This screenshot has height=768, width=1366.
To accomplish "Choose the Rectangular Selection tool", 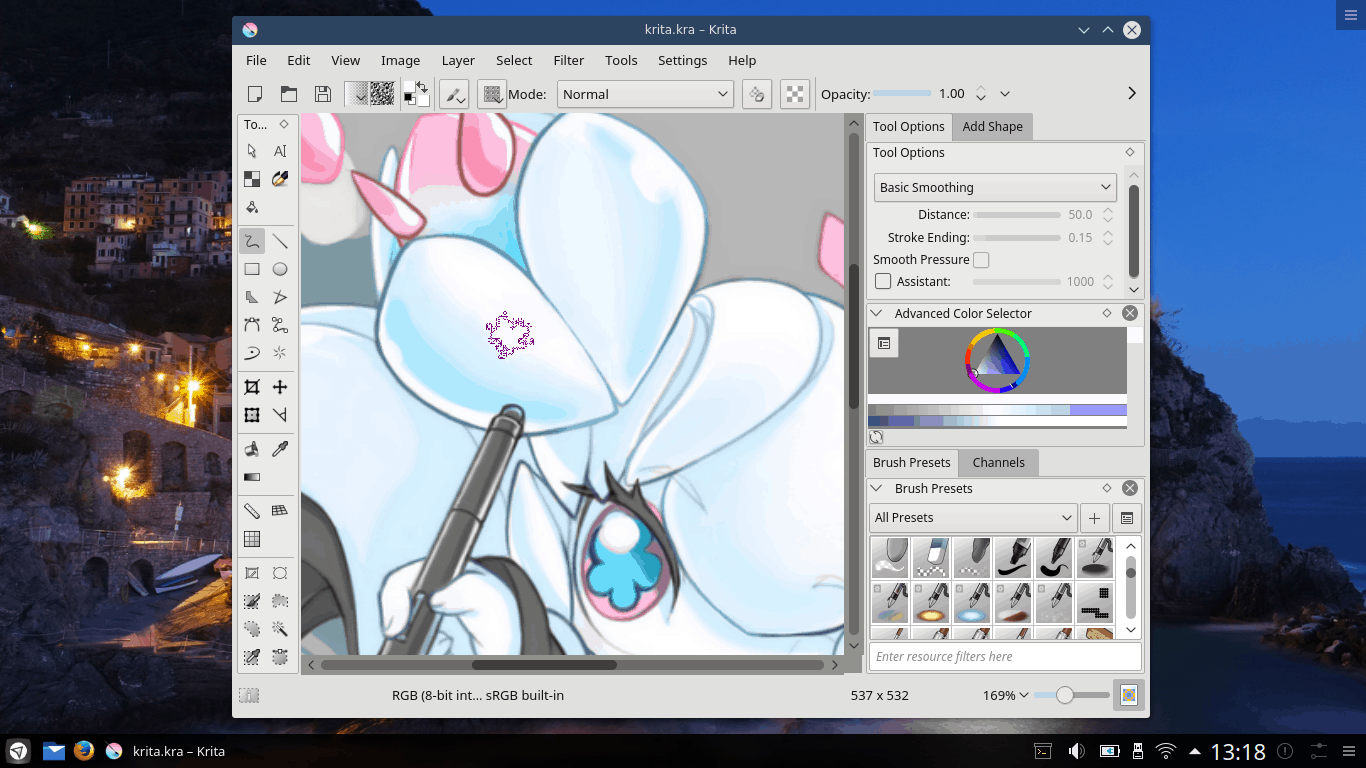I will 252,573.
